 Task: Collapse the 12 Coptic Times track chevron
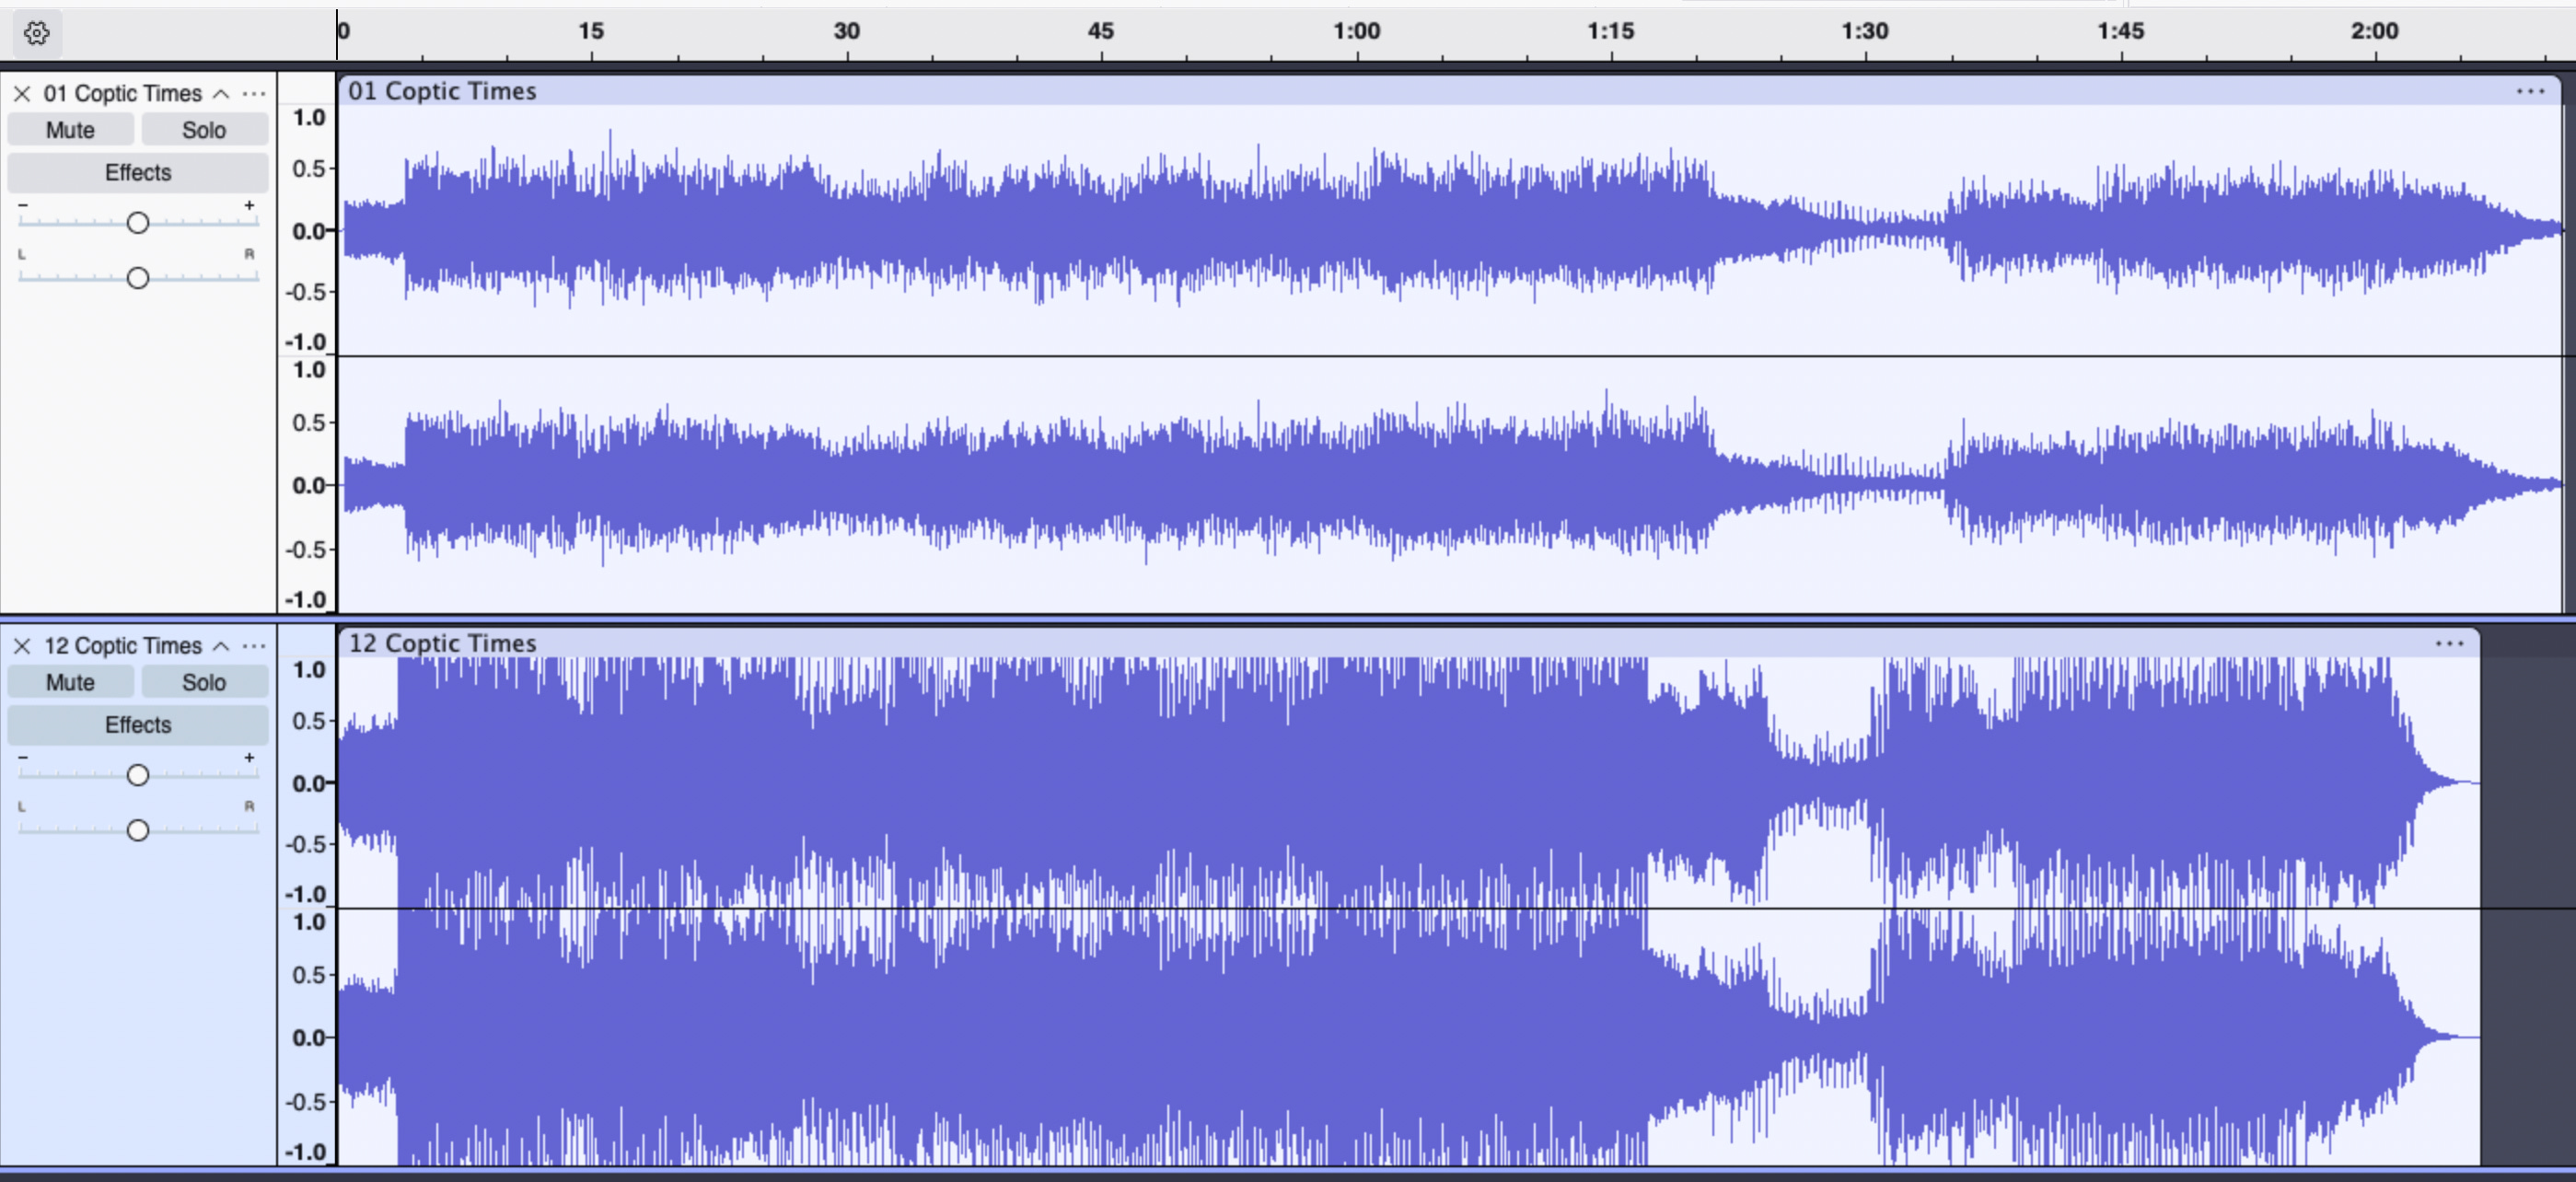221,646
